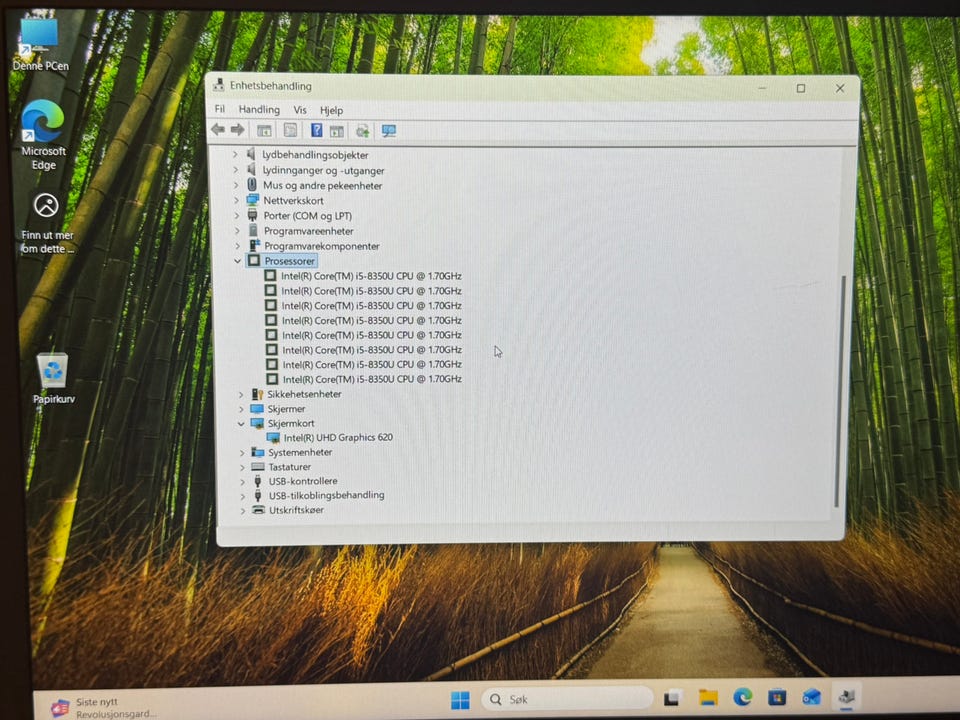Click the USB icon beside USB-kontrollere

pos(258,481)
